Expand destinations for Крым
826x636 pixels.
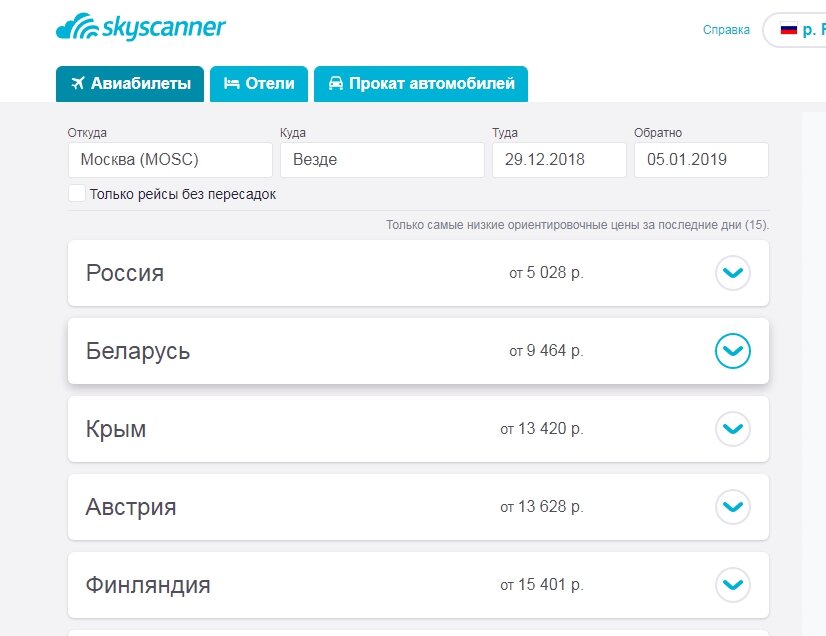(733, 429)
